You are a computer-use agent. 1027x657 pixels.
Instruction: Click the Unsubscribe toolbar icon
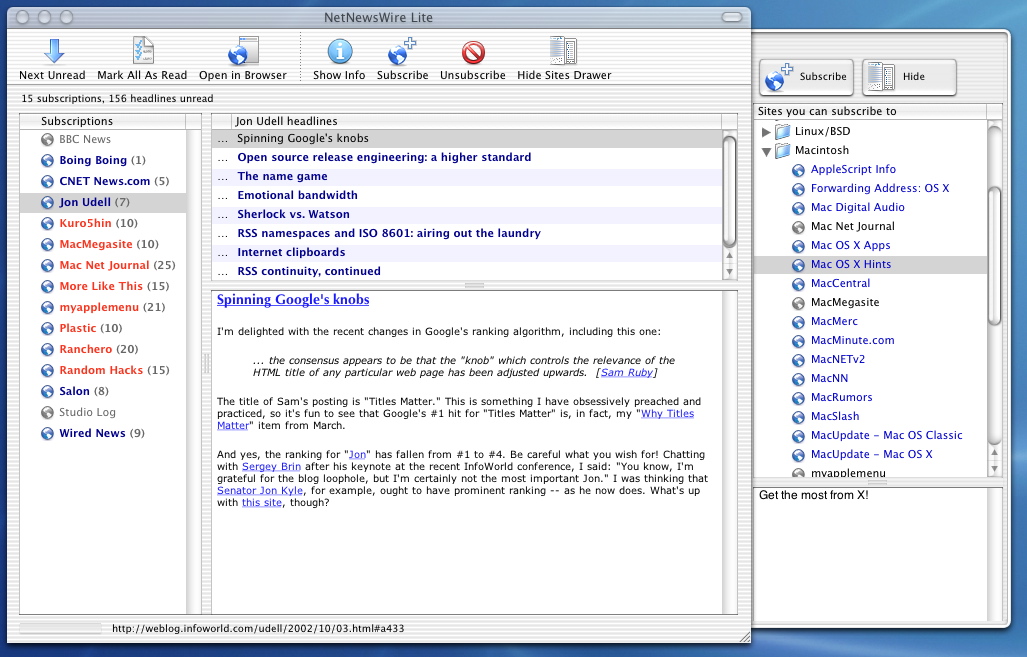tap(473, 52)
